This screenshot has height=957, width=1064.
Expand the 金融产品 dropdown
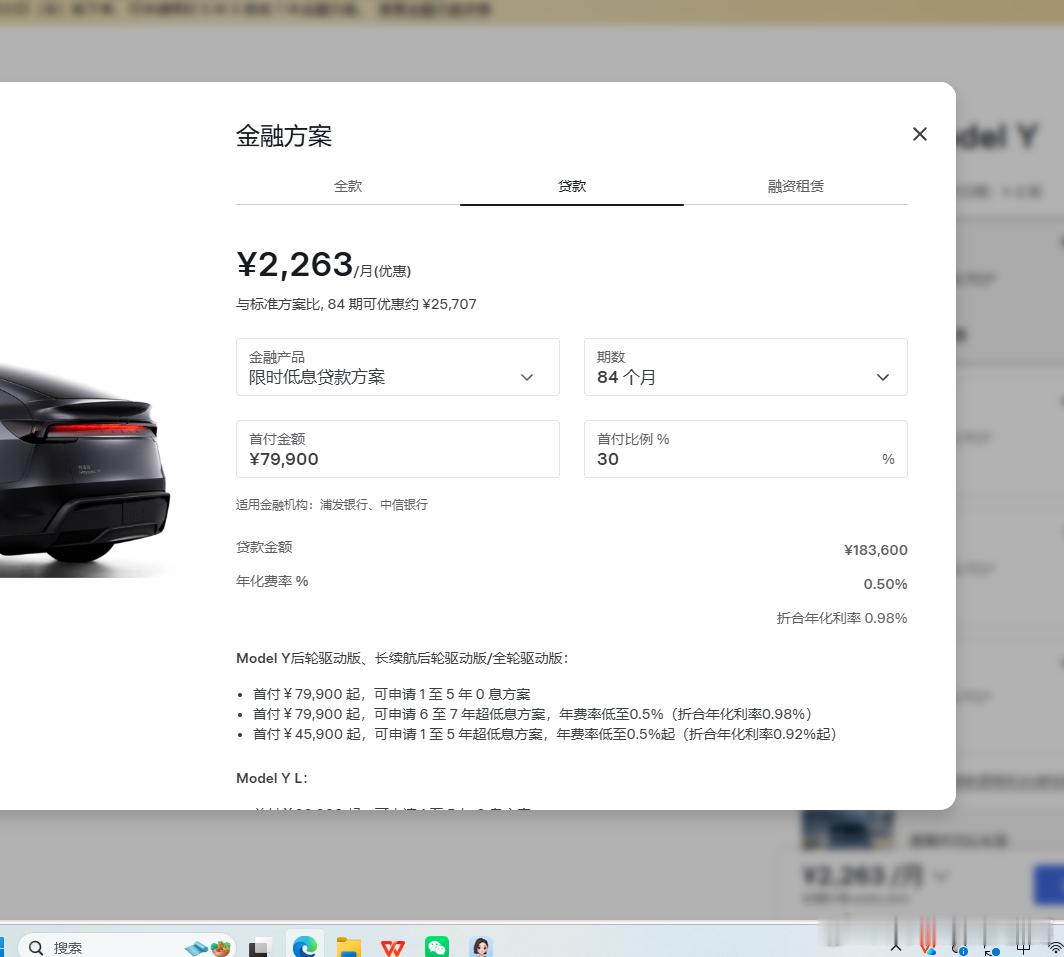(x=398, y=367)
